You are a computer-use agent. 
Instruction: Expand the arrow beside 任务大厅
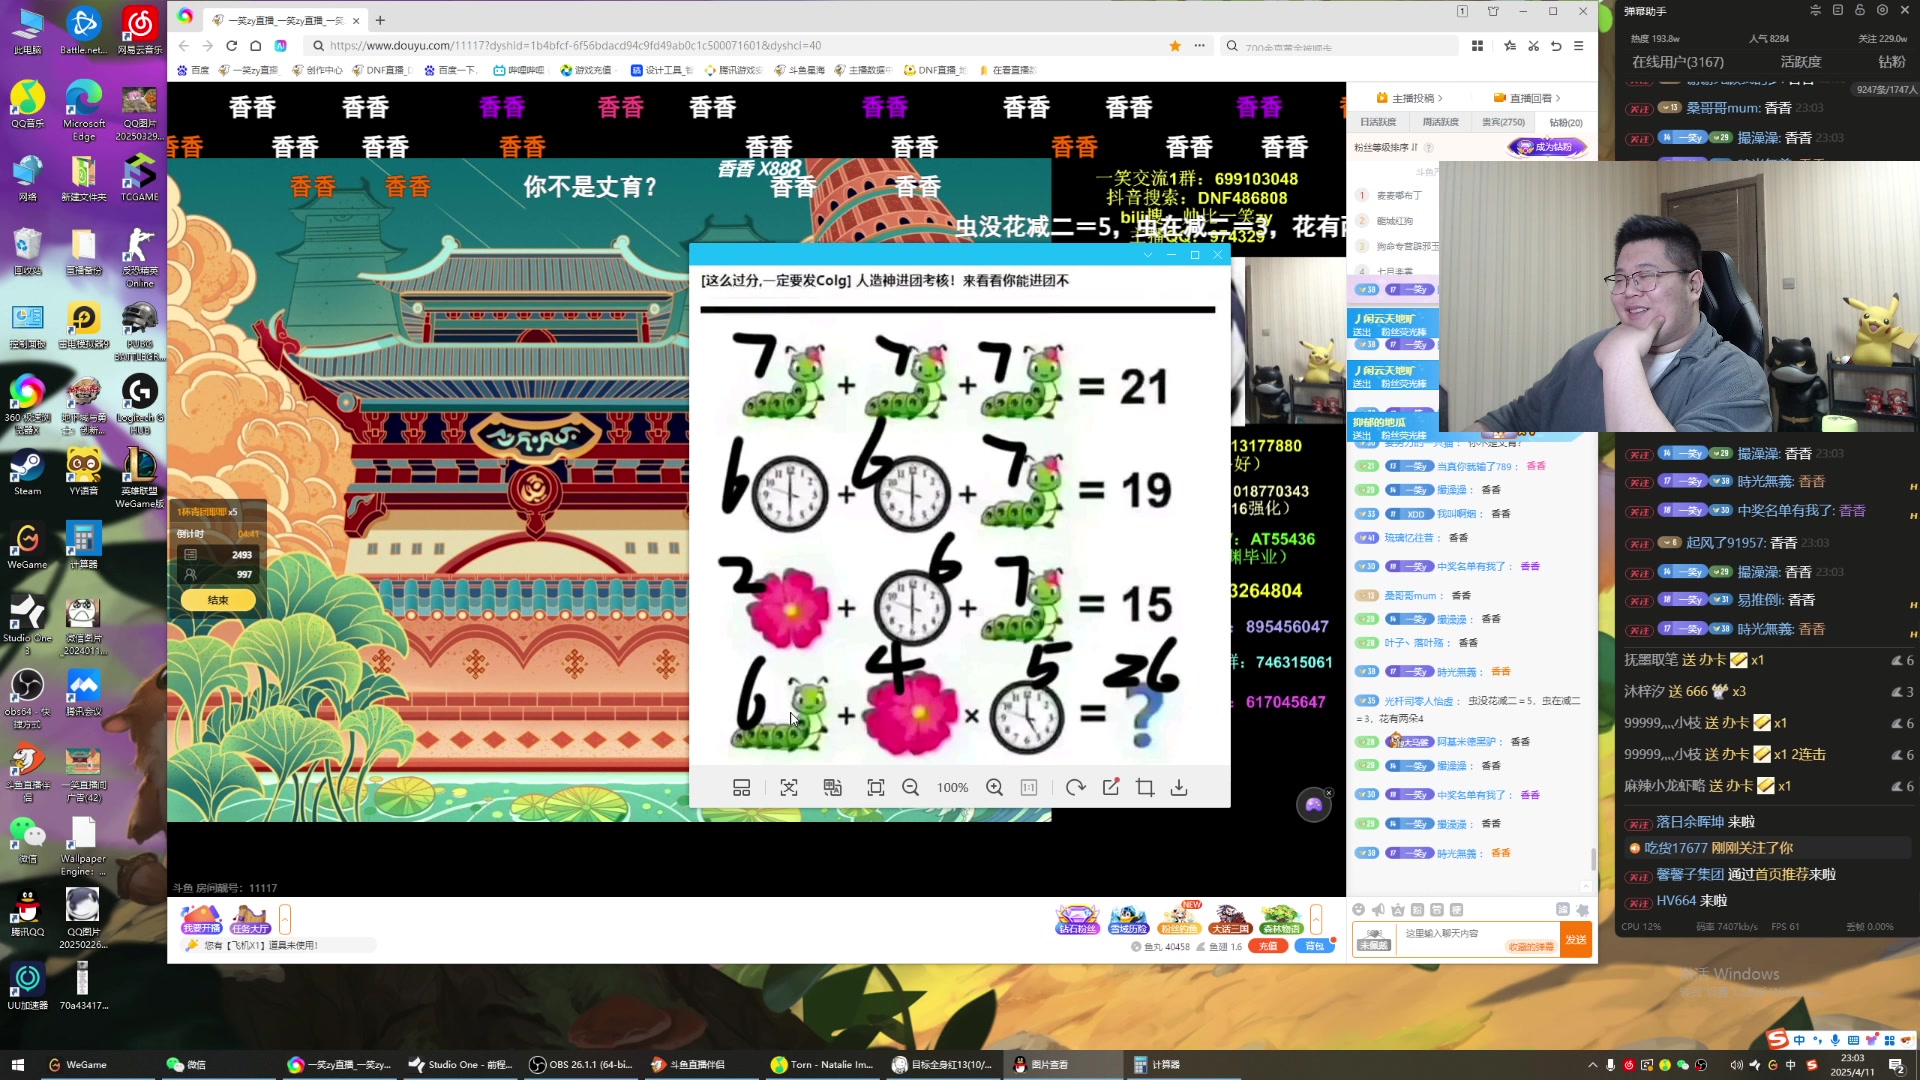tap(285, 919)
